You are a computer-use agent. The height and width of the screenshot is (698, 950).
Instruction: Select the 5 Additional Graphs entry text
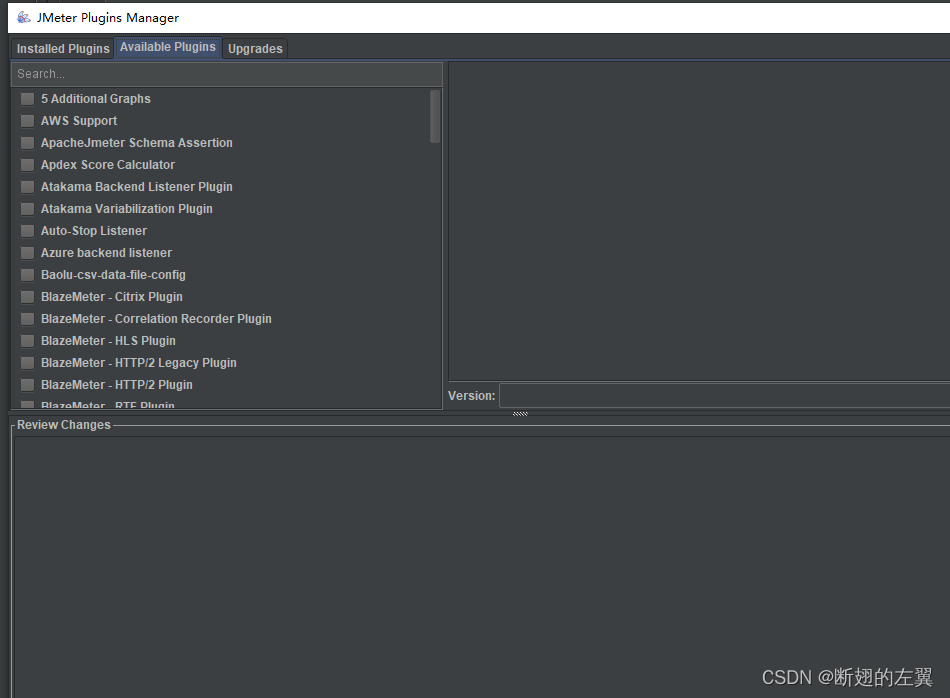(x=96, y=99)
